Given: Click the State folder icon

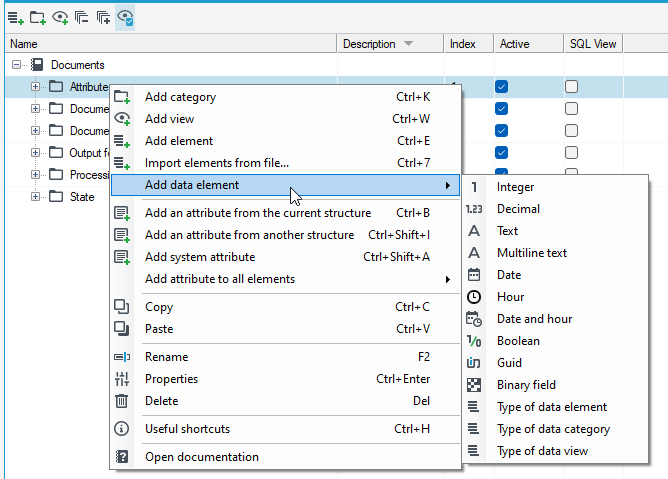Looking at the screenshot, I should [x=56, y=196].
